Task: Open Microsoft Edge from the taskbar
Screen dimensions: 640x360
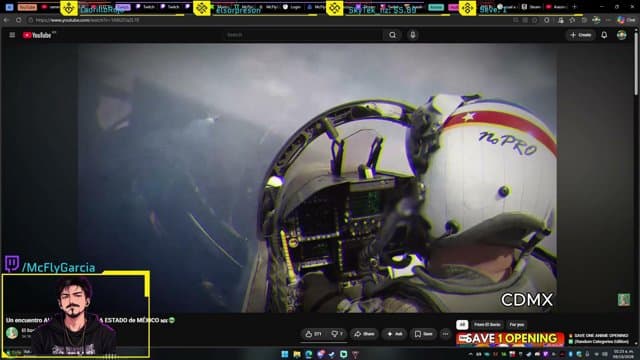Action: 309,354
